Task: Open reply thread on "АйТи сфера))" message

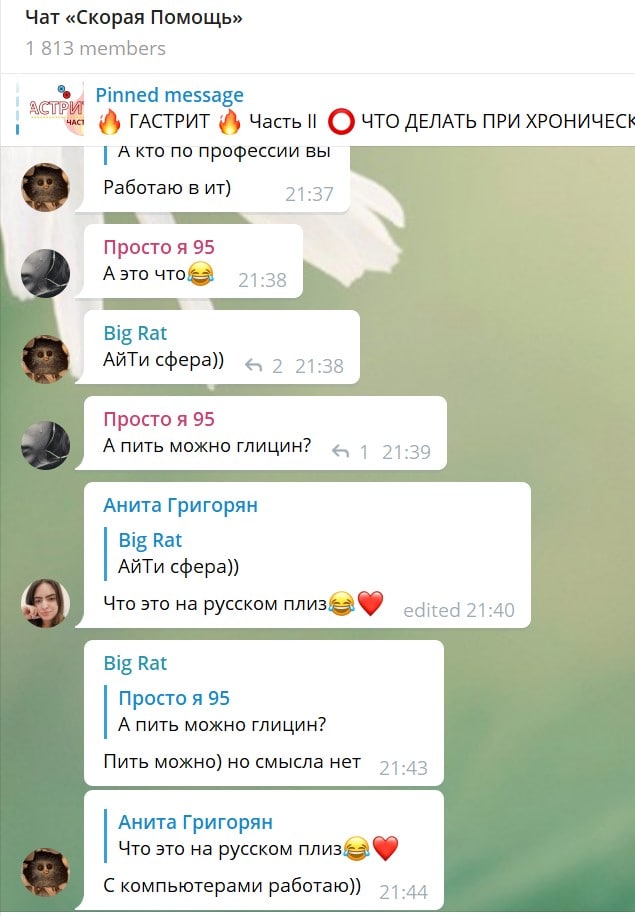Action: click(263, 366)
